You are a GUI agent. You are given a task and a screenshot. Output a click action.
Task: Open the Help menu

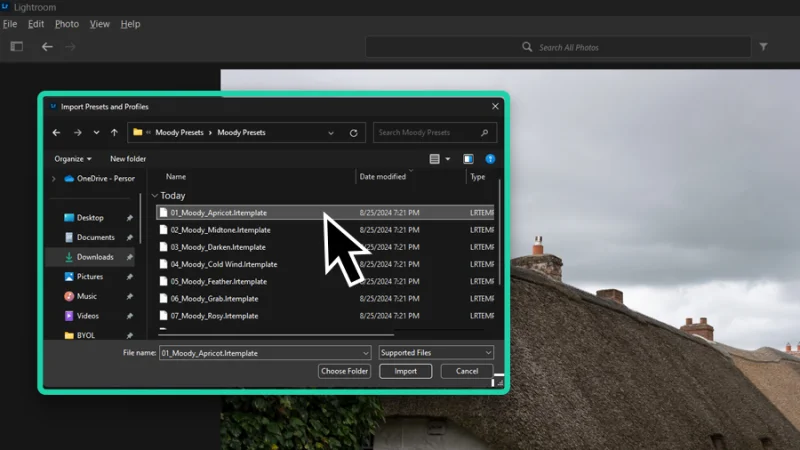(x=130, y=24)
